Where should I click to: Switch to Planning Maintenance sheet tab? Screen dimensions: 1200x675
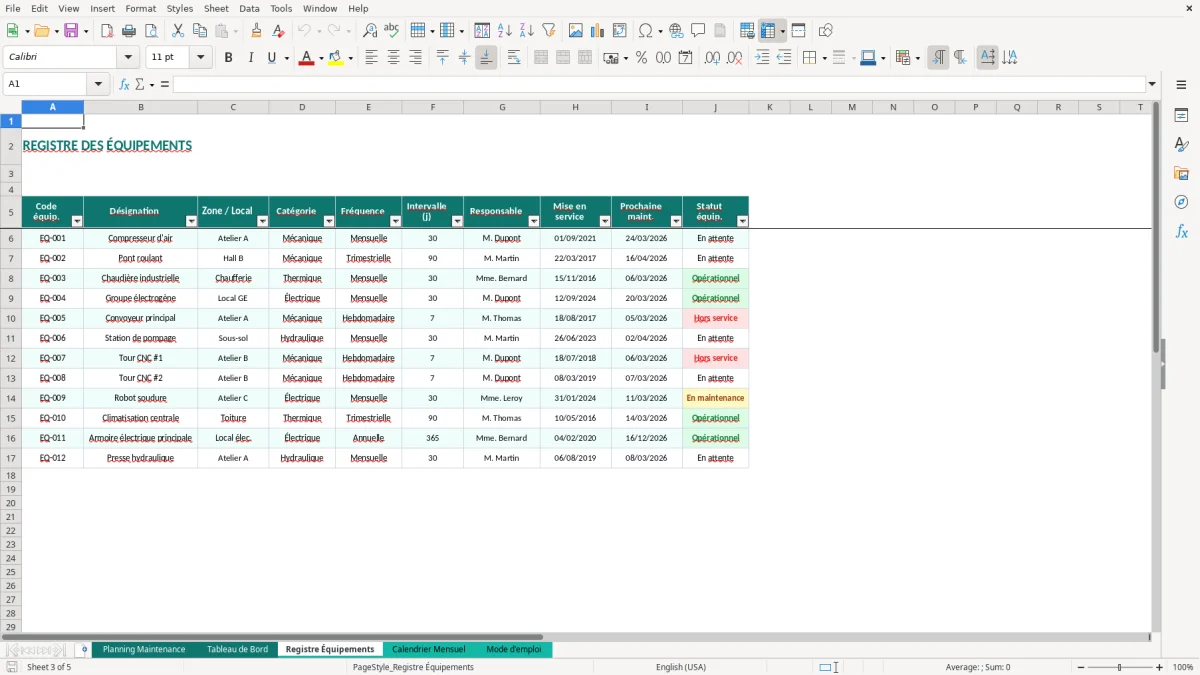[144, 649]
